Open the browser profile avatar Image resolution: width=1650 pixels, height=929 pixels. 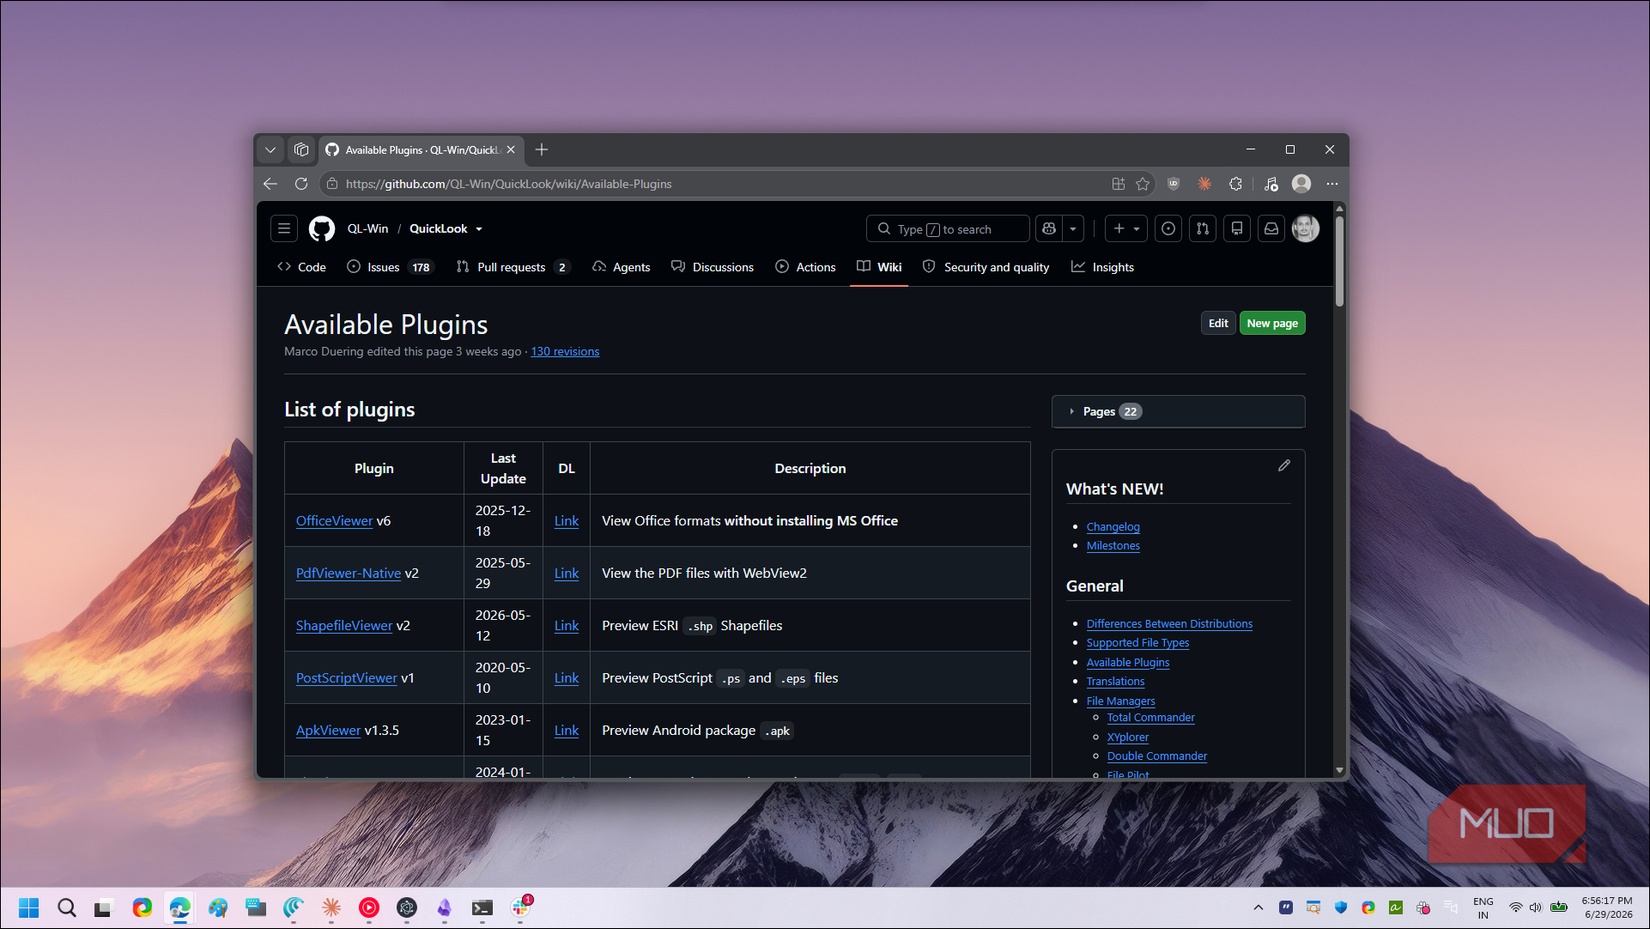tap(1301, 184)
